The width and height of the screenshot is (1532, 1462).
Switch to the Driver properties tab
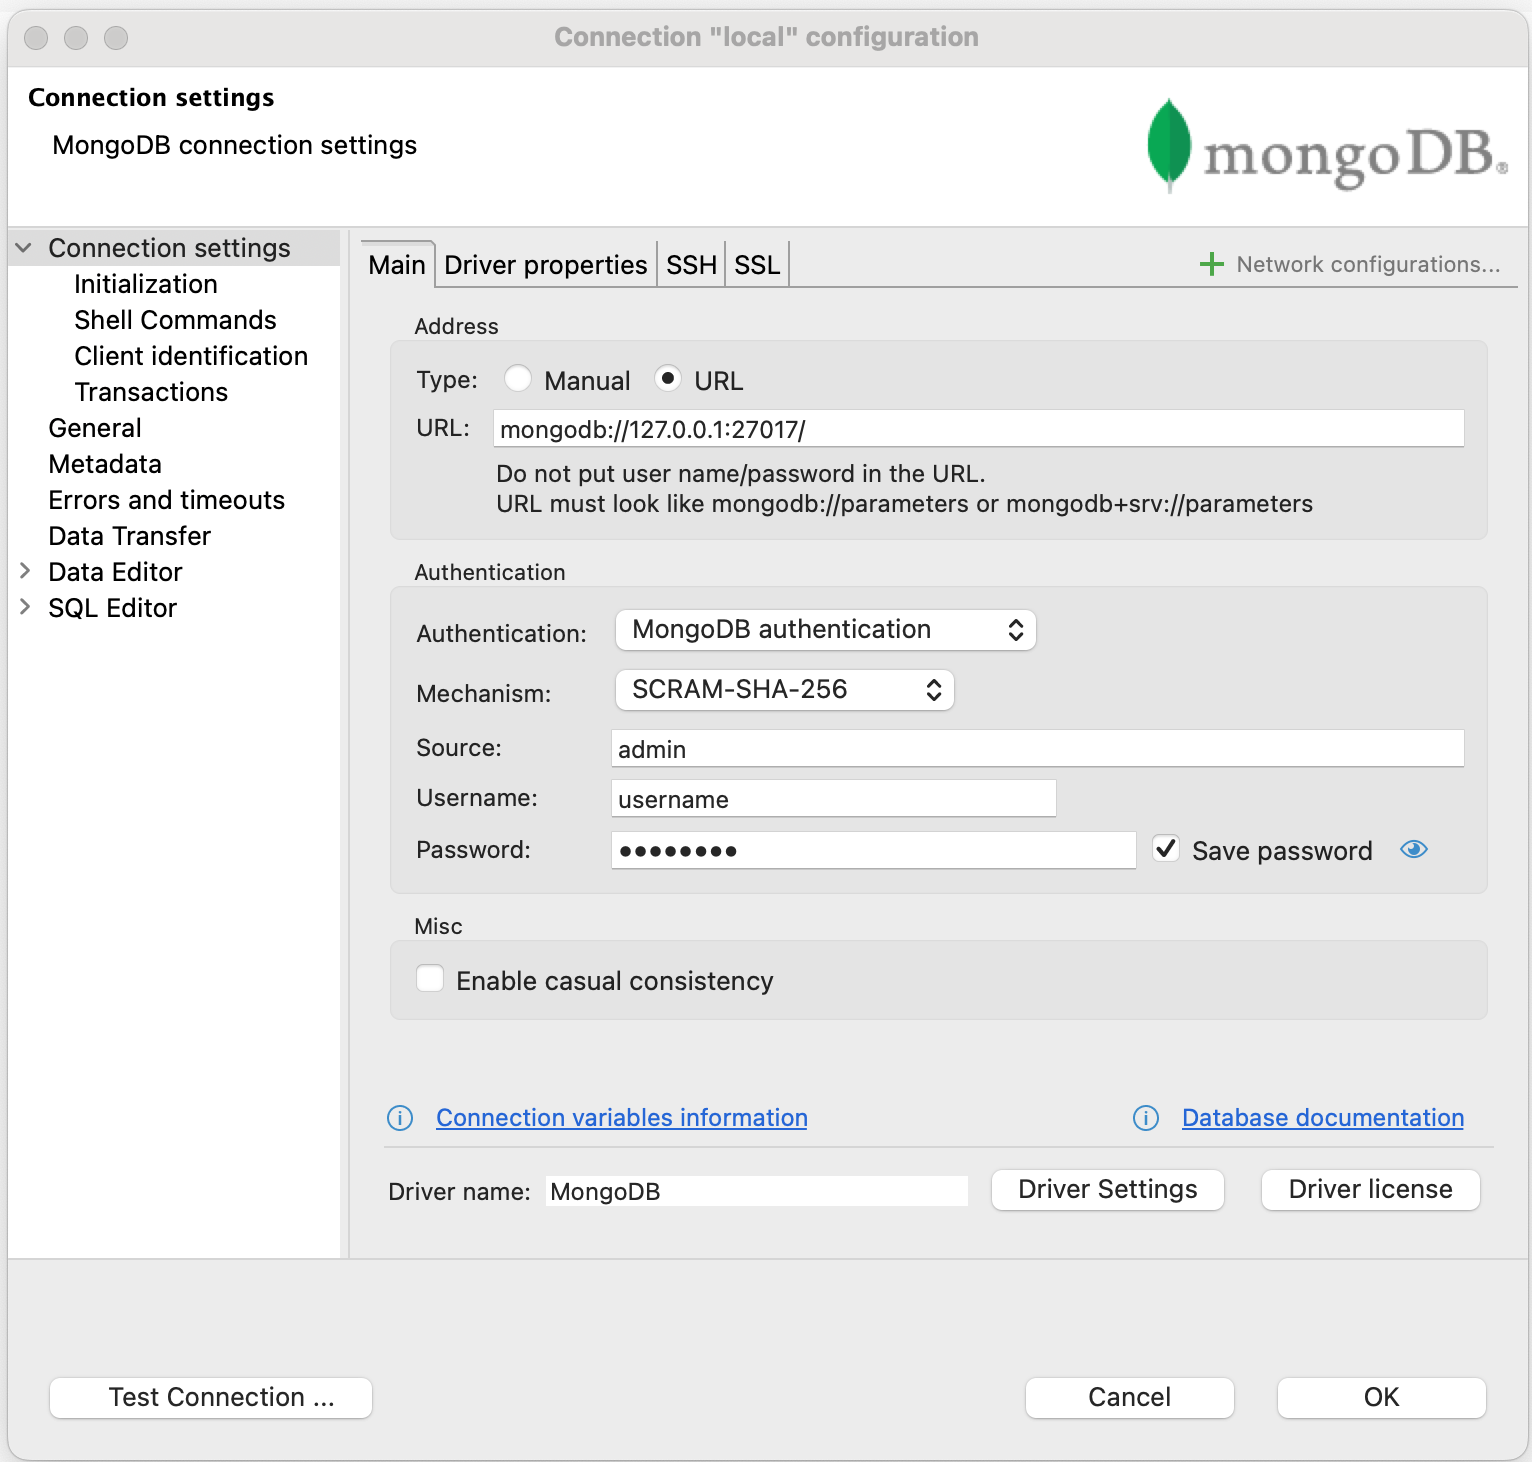coord(545,264)
